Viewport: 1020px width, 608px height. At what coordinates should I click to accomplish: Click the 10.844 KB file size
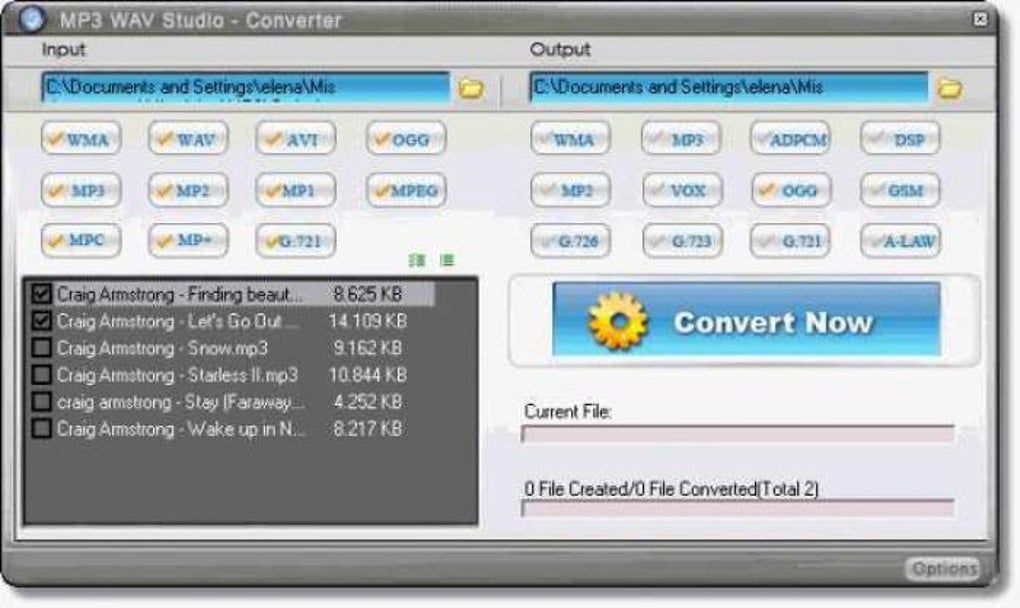click(x=368, y=375)
